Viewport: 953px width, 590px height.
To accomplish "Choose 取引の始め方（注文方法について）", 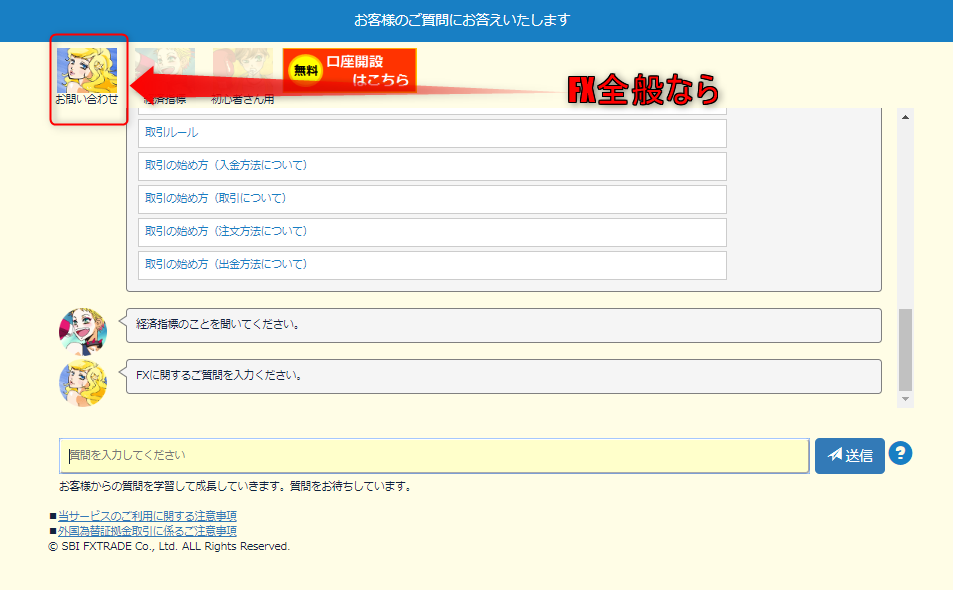I will (432, 232).
